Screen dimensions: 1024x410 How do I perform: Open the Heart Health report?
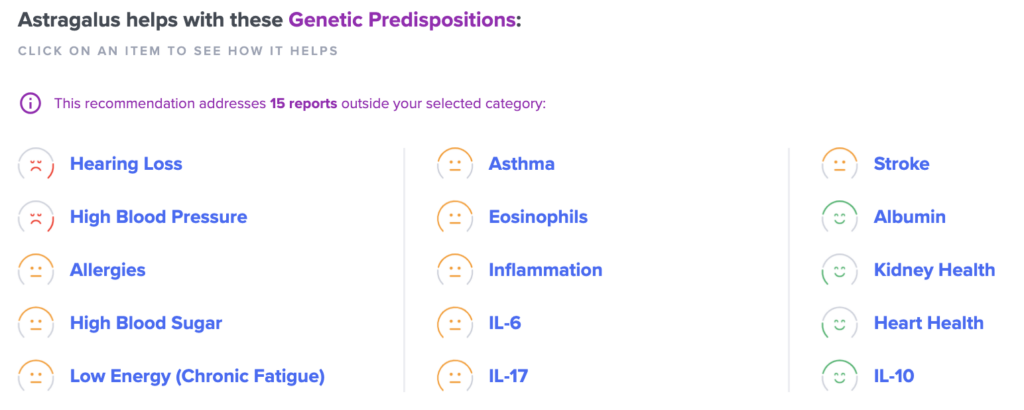click(x=929, y=323)
